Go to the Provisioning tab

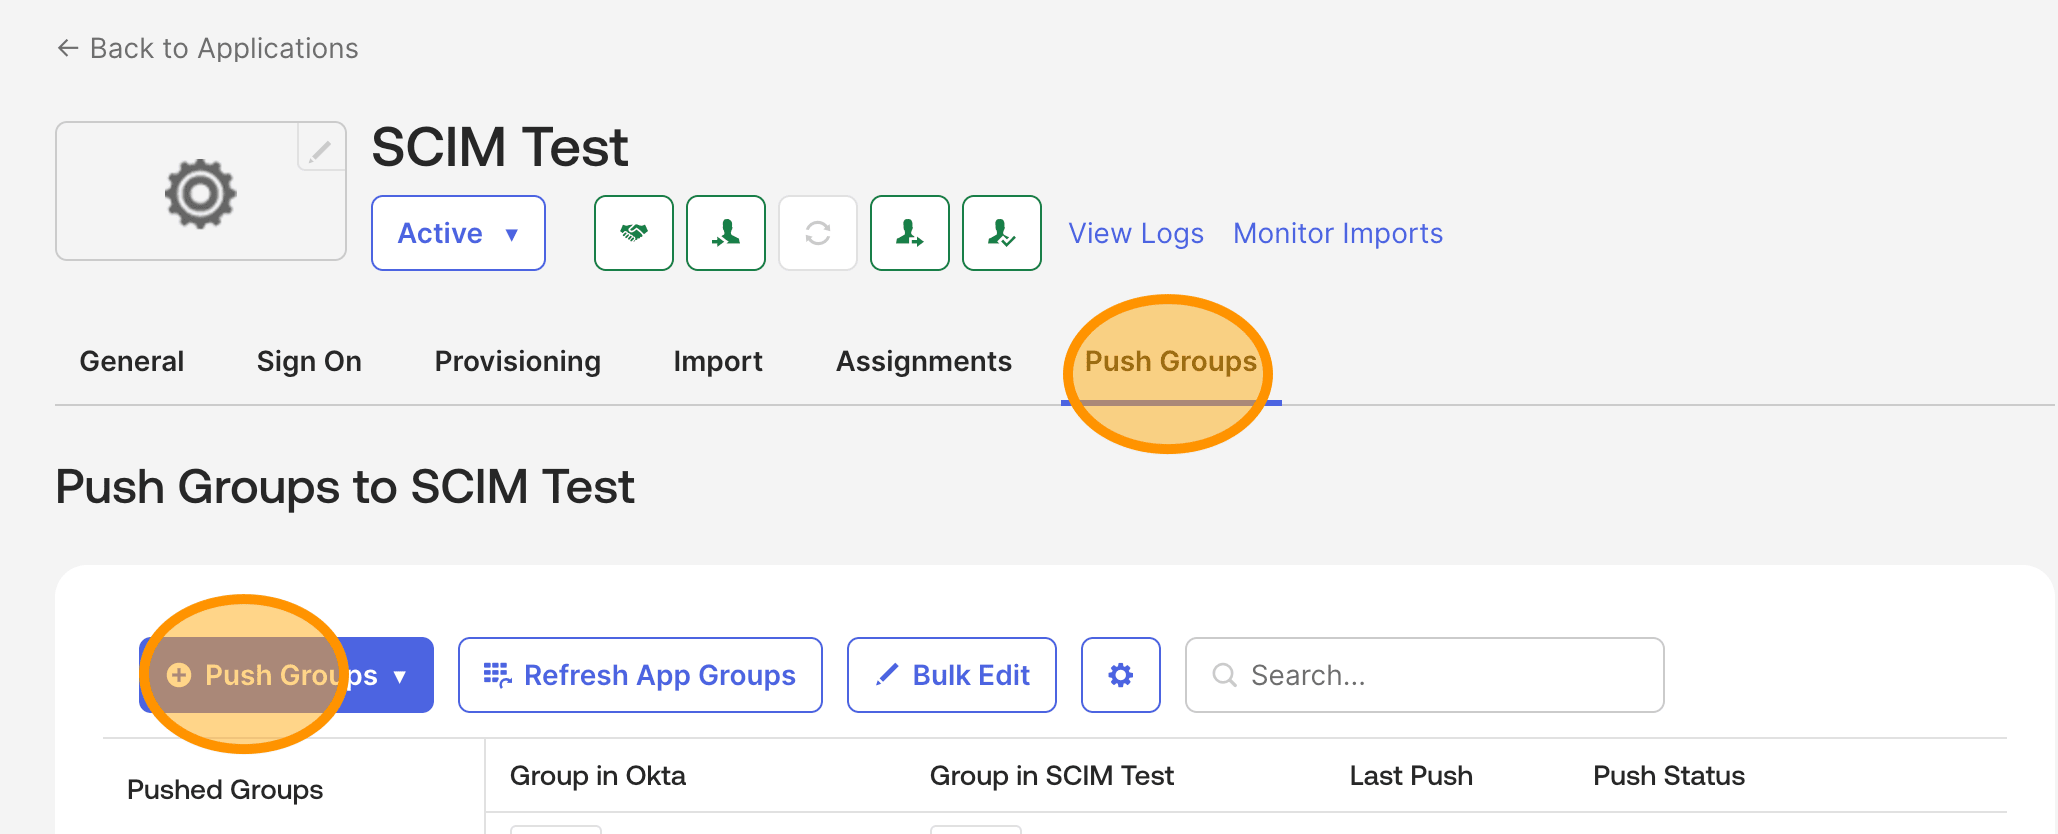click(x=518, y=361)
